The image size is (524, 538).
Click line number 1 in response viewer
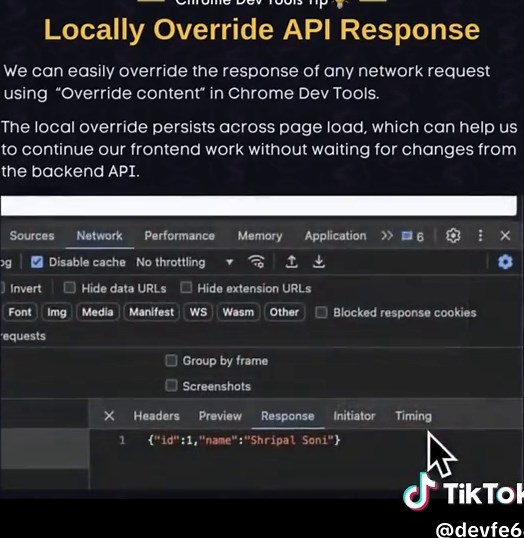point(122,440)
